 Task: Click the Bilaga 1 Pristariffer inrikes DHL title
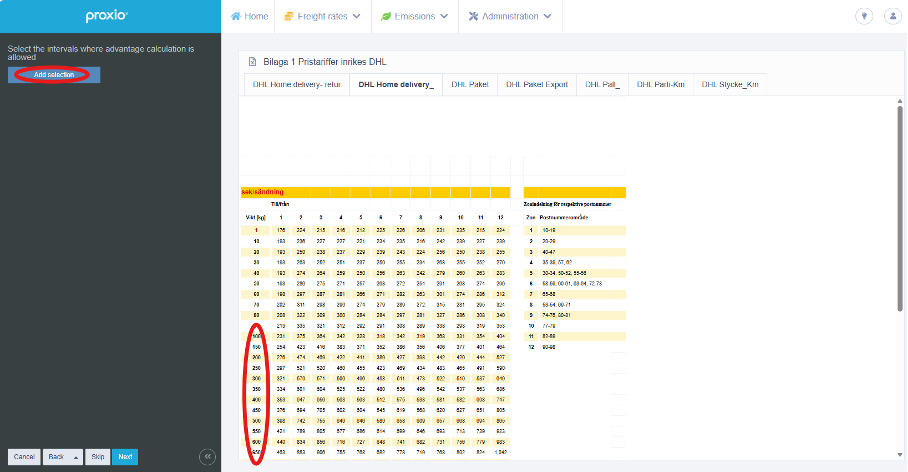coord(325,61)
